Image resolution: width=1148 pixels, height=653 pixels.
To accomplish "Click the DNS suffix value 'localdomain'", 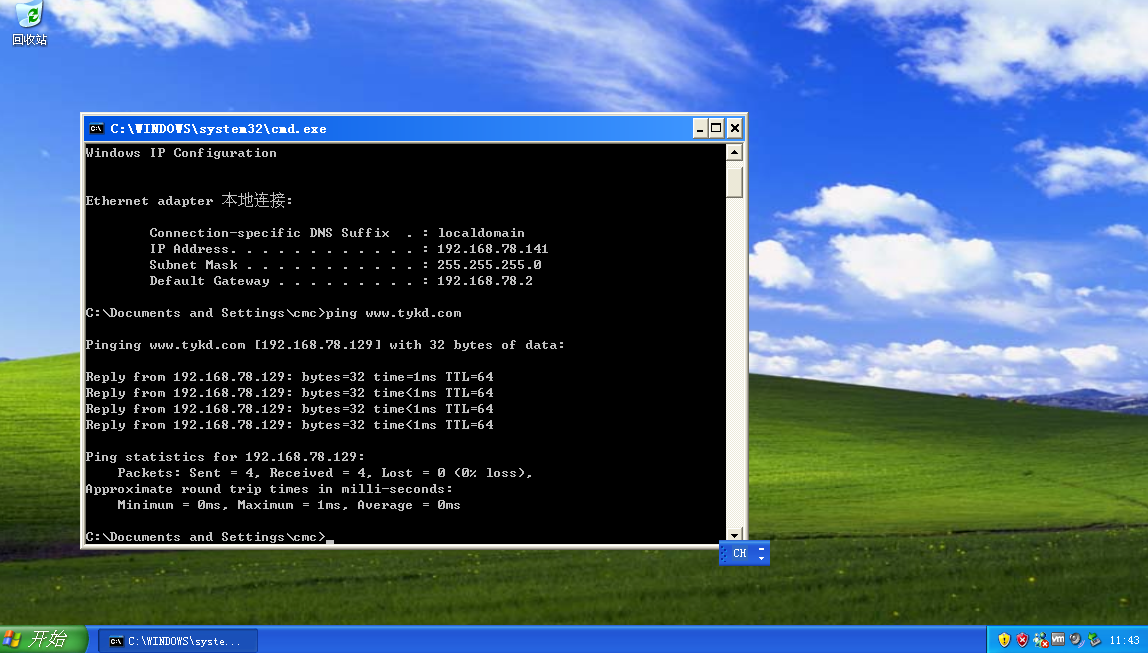I will [481, 233].
